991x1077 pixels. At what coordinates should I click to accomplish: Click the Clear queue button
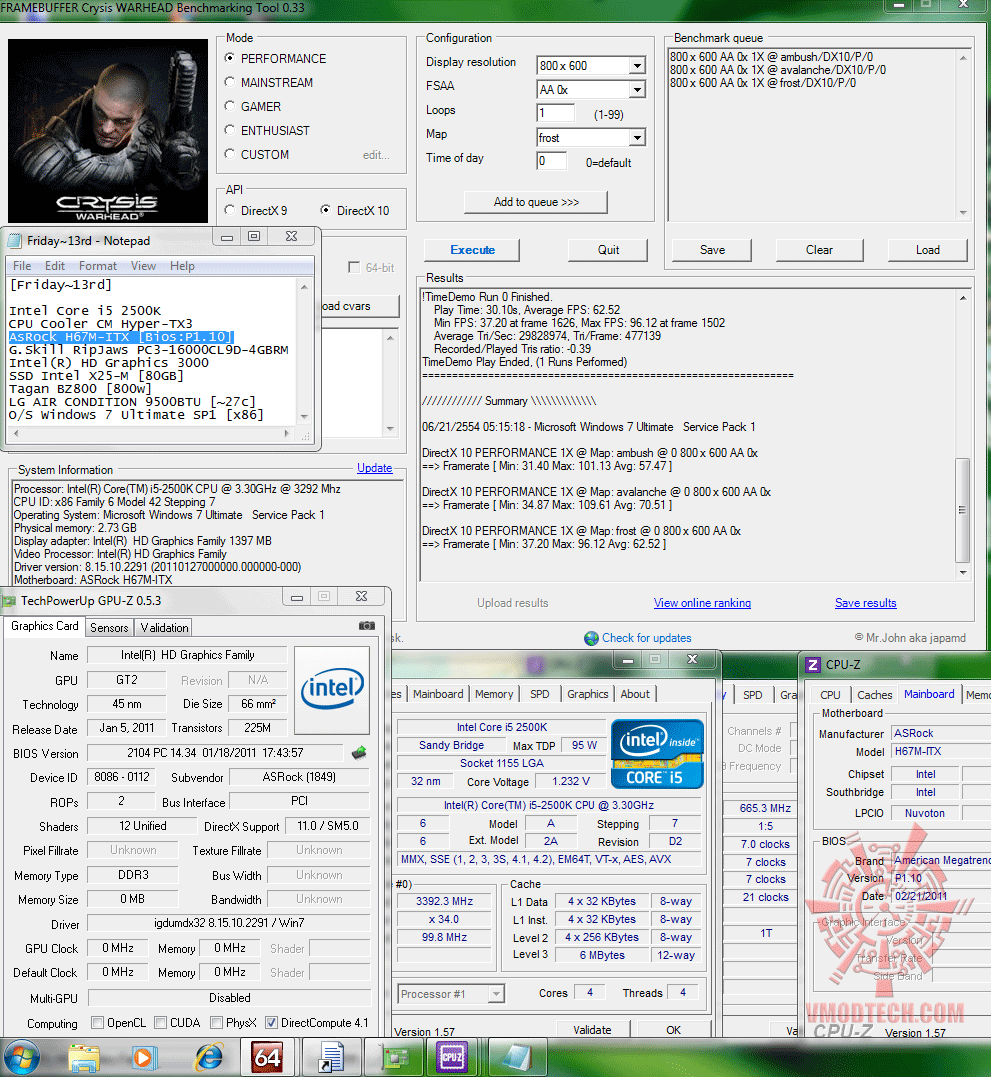point(819,250)
